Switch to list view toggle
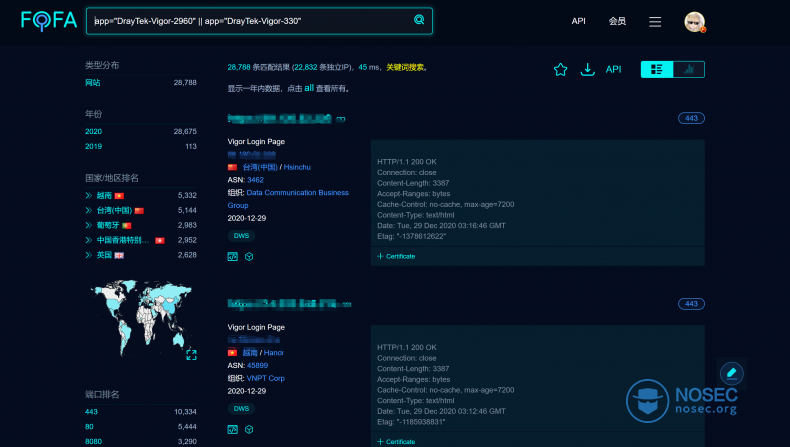Viewport: 790px width, 447px height. pyautogui.click(x=656, y=70)
